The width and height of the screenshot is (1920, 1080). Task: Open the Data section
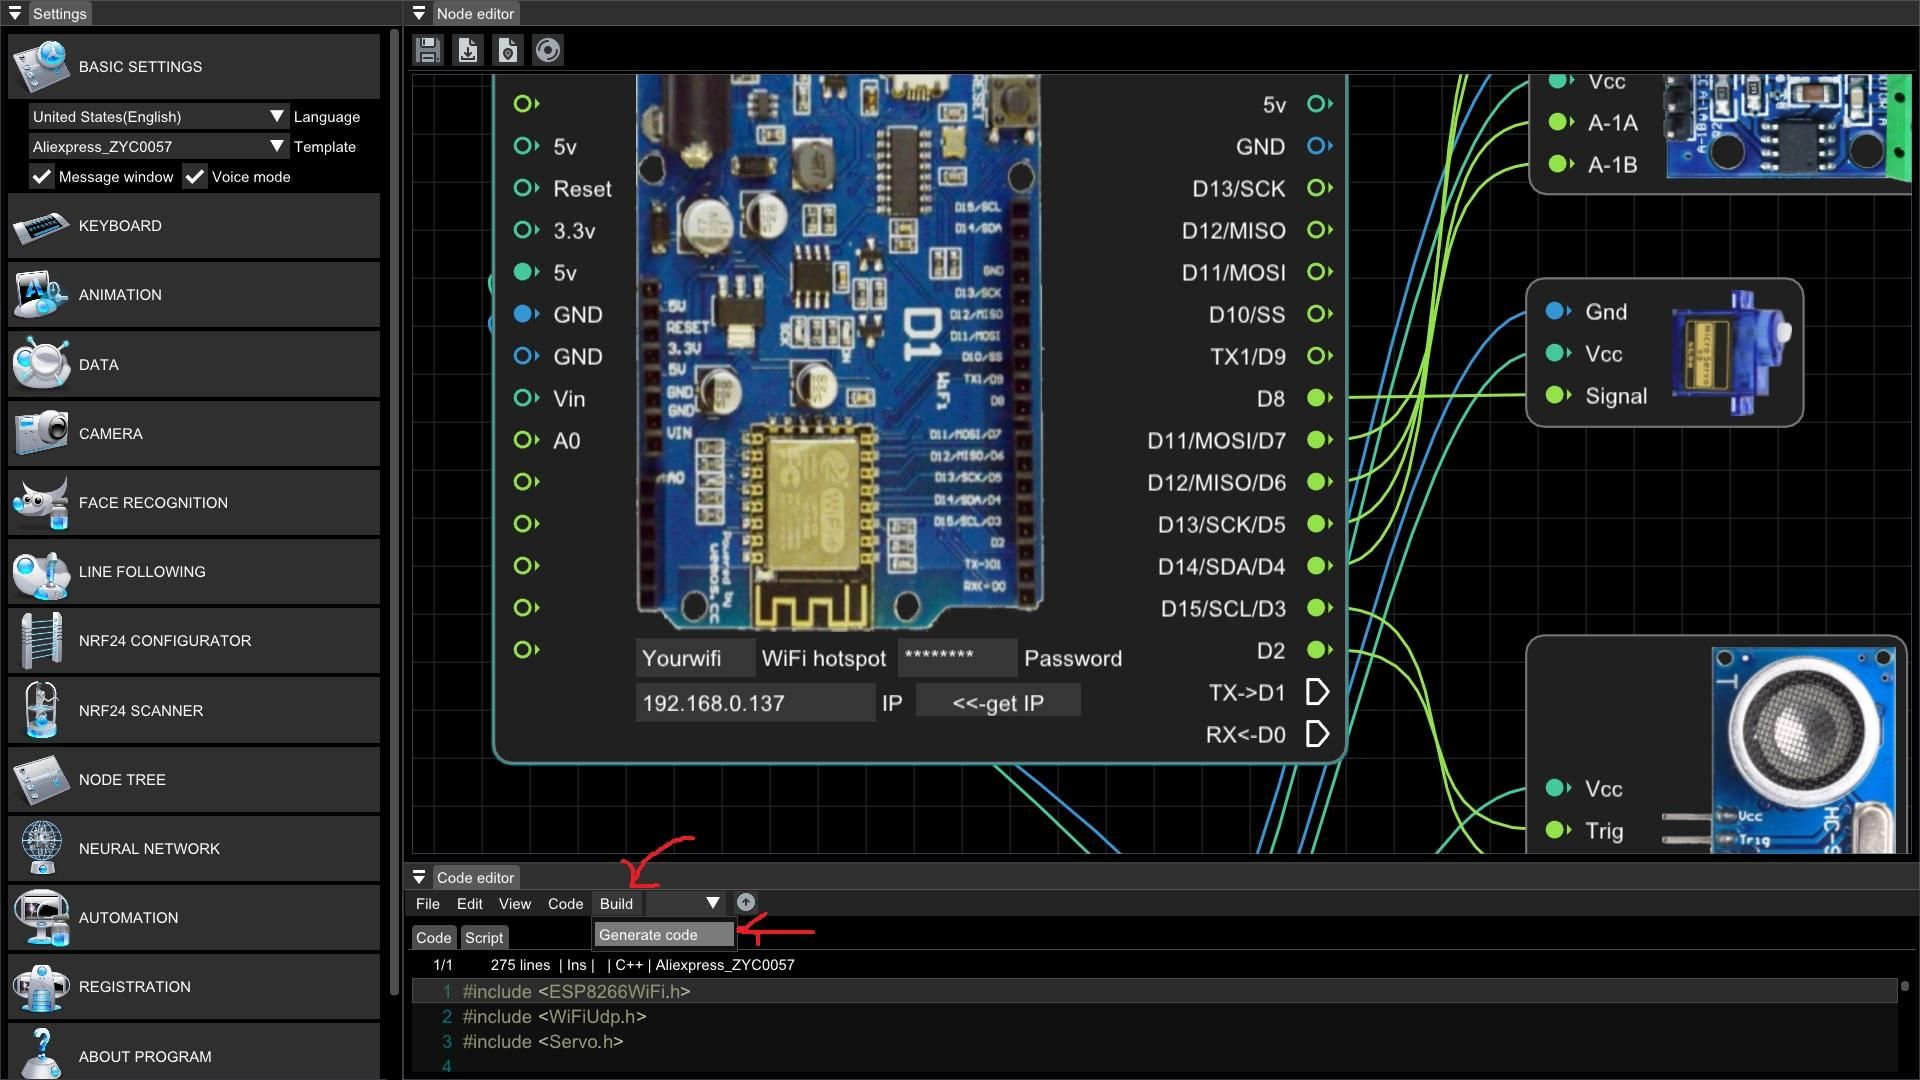pyautogui.click(x=194, y=365)
